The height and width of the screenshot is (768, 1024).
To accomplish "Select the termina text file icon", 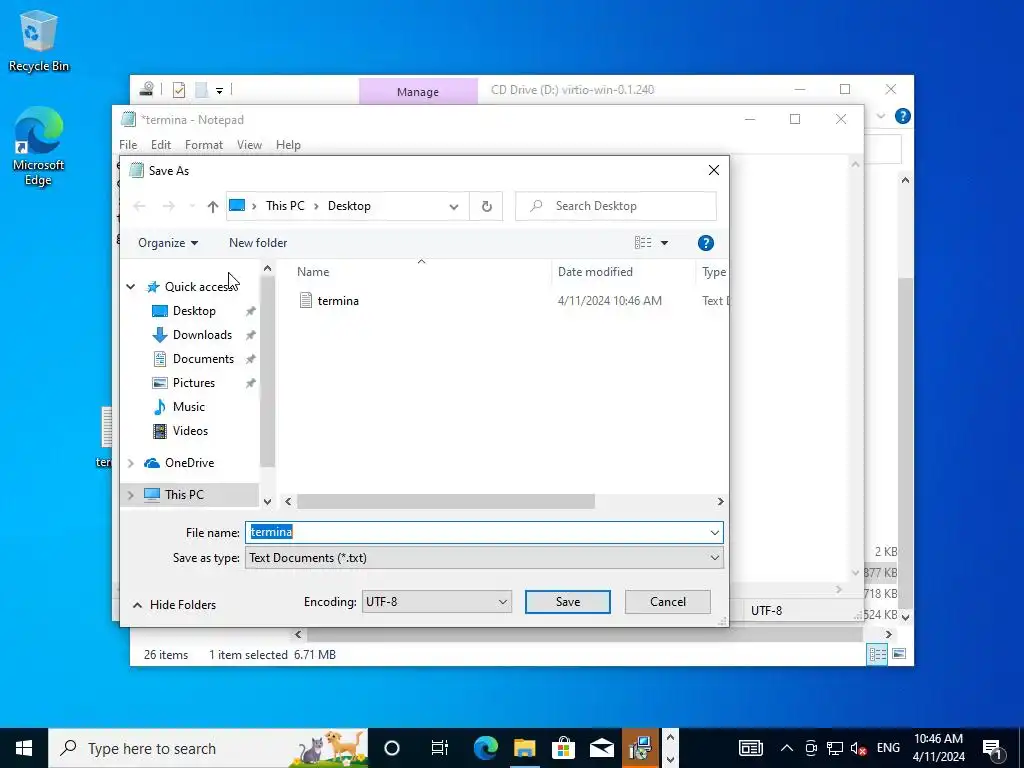I will pyautogui.click(x=306, y=300).
